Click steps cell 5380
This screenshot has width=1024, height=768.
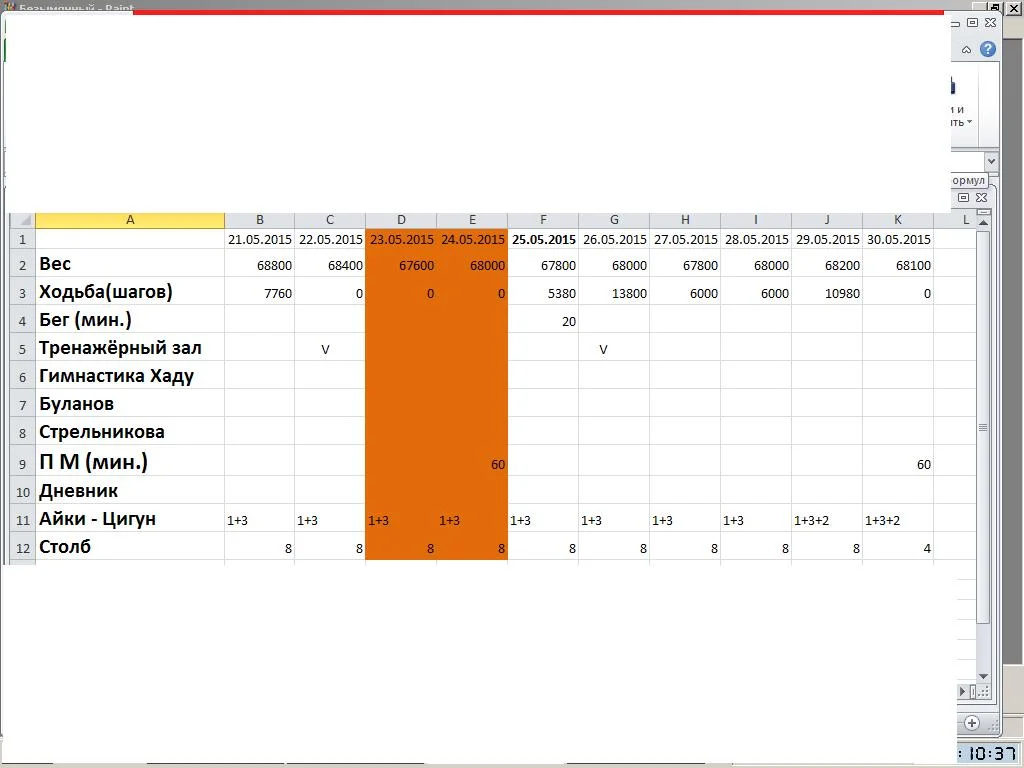(543, 293)
